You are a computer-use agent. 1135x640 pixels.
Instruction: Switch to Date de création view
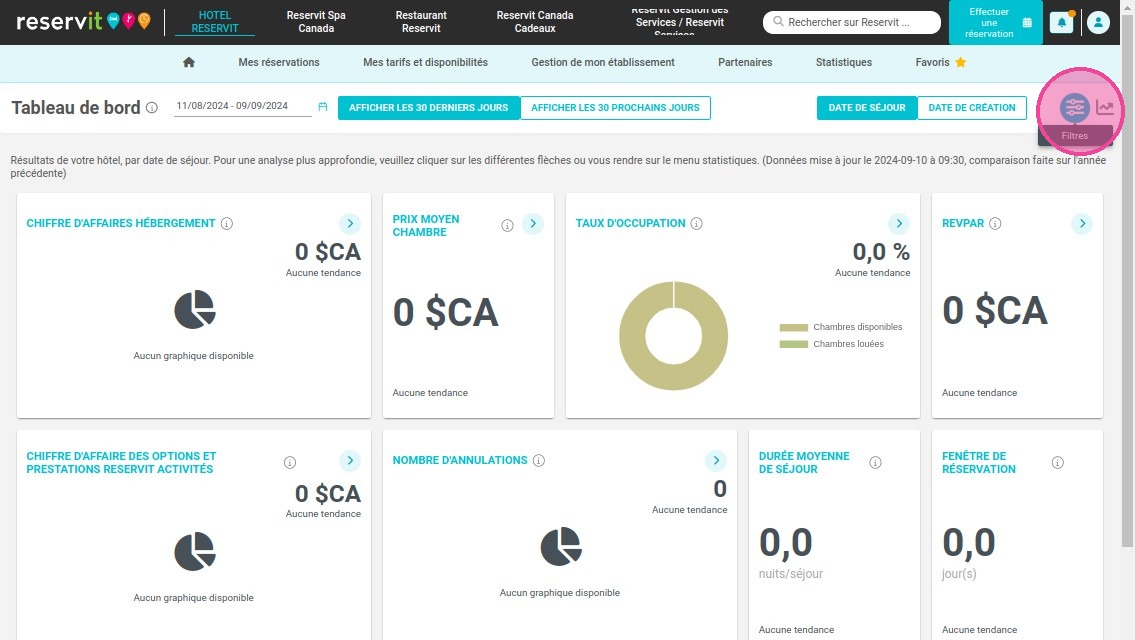pyautogui.click(x=971, y=108)
